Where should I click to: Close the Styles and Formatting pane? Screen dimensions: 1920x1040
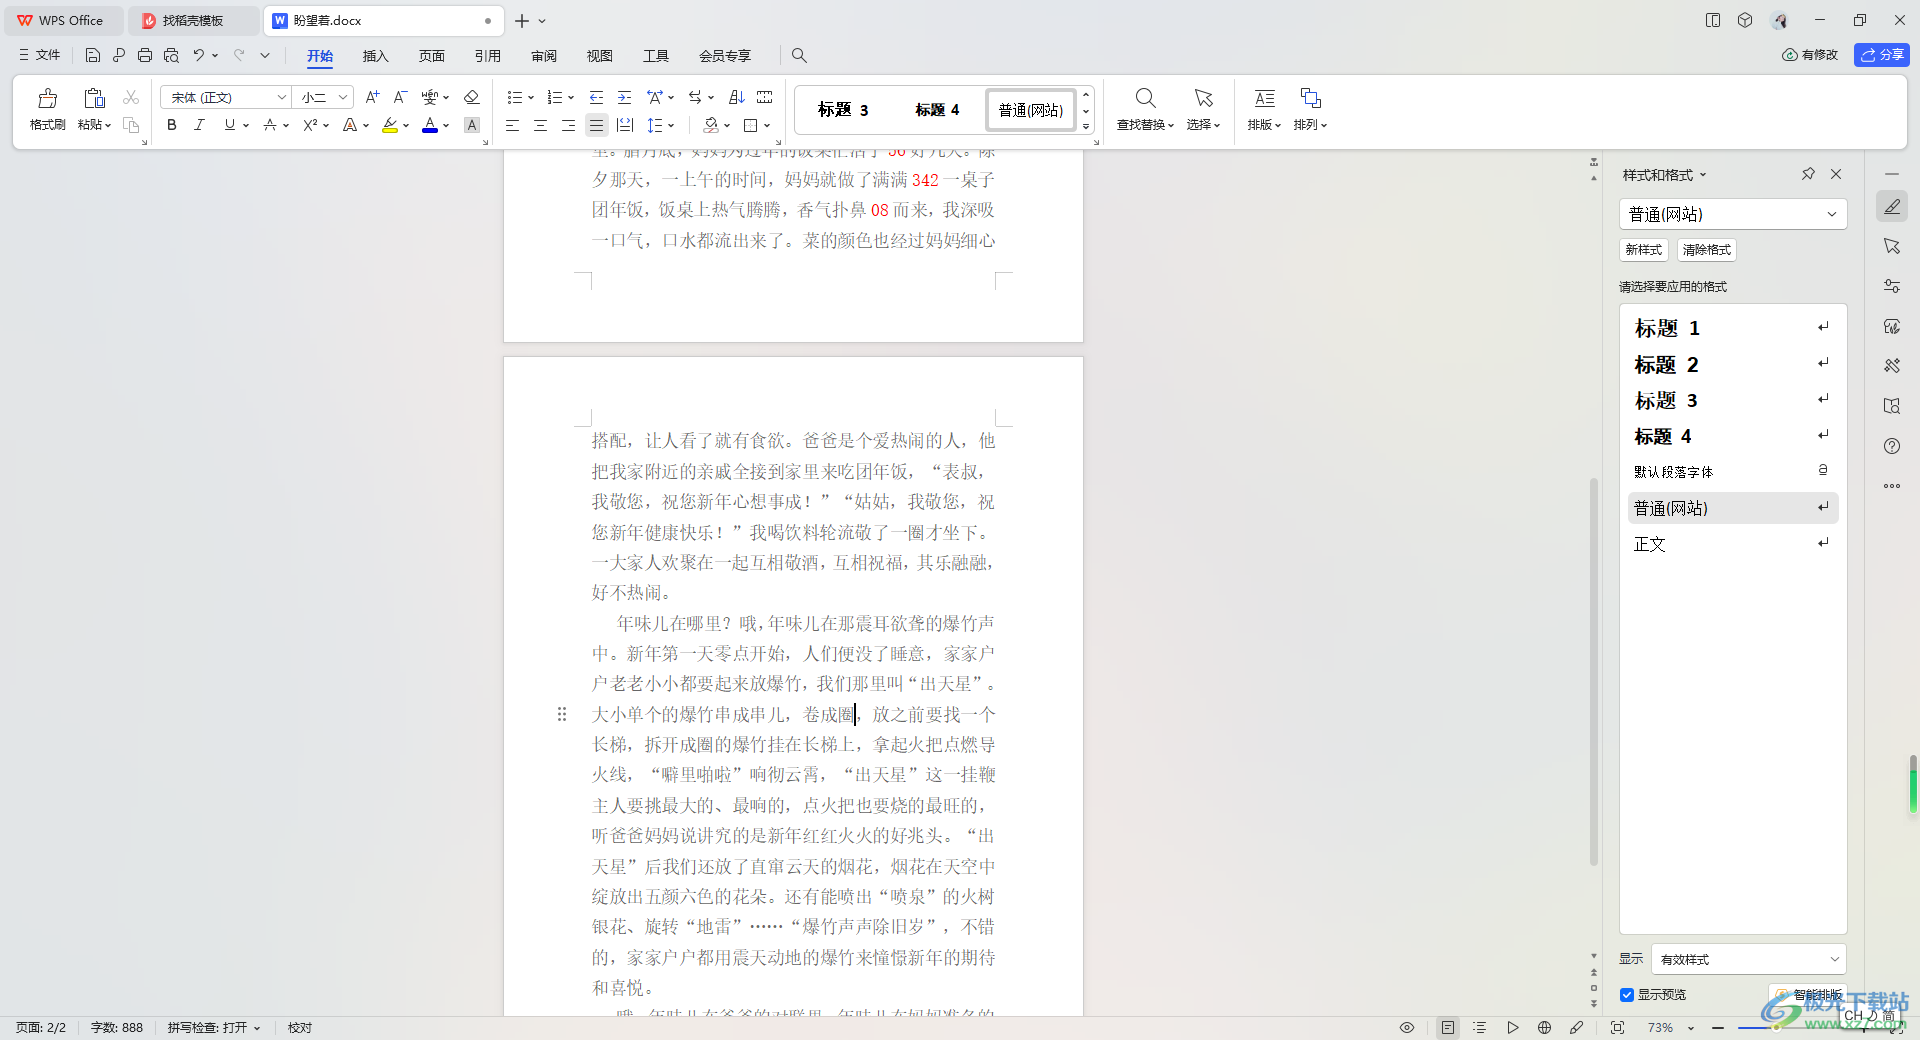1836,174
